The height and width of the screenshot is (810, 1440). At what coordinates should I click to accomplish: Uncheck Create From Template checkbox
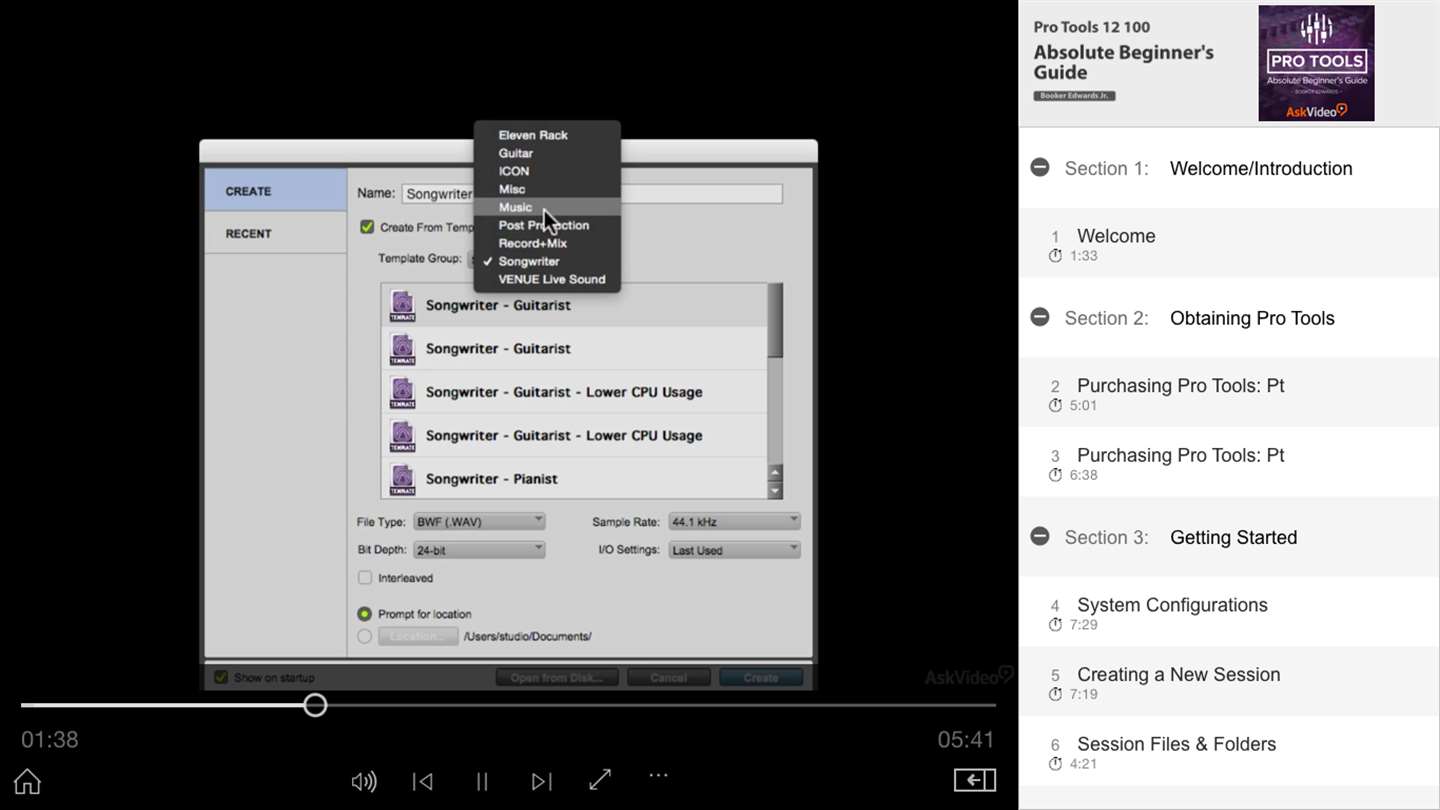(366, 227)
